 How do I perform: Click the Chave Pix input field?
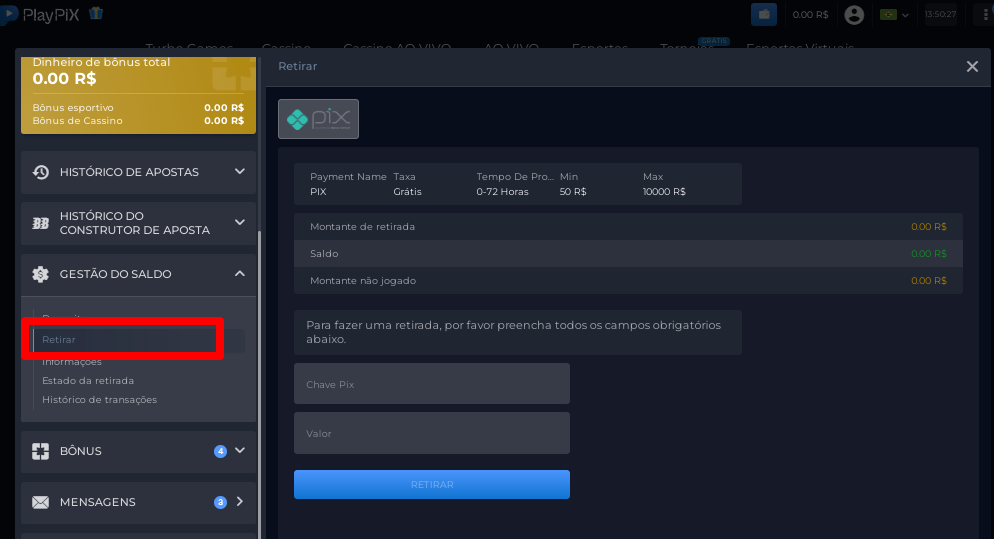[431, 384]
